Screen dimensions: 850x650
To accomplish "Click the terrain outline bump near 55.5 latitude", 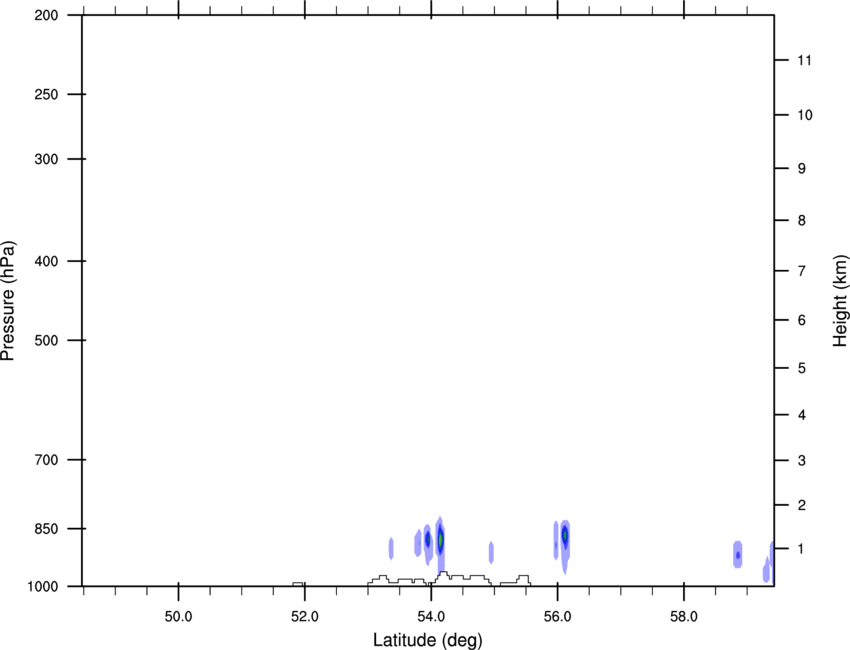I will click(x=523, y=580).
